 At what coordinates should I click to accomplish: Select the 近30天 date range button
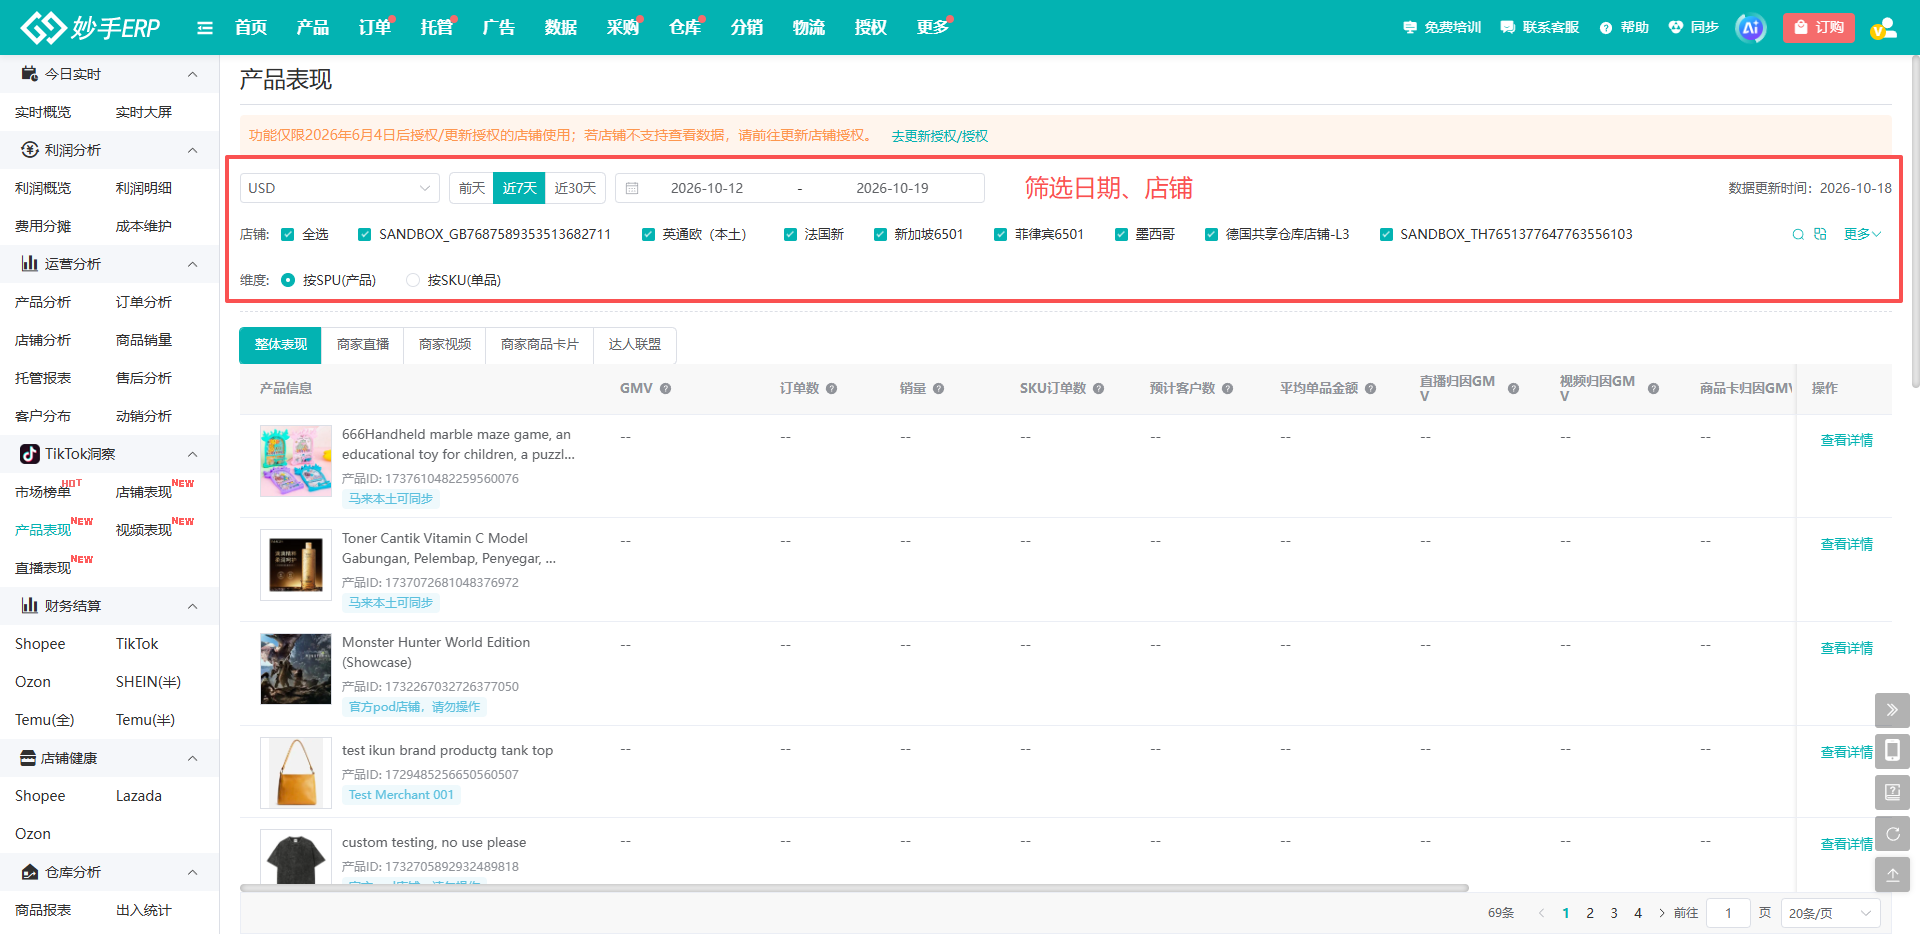pos(575,188)
